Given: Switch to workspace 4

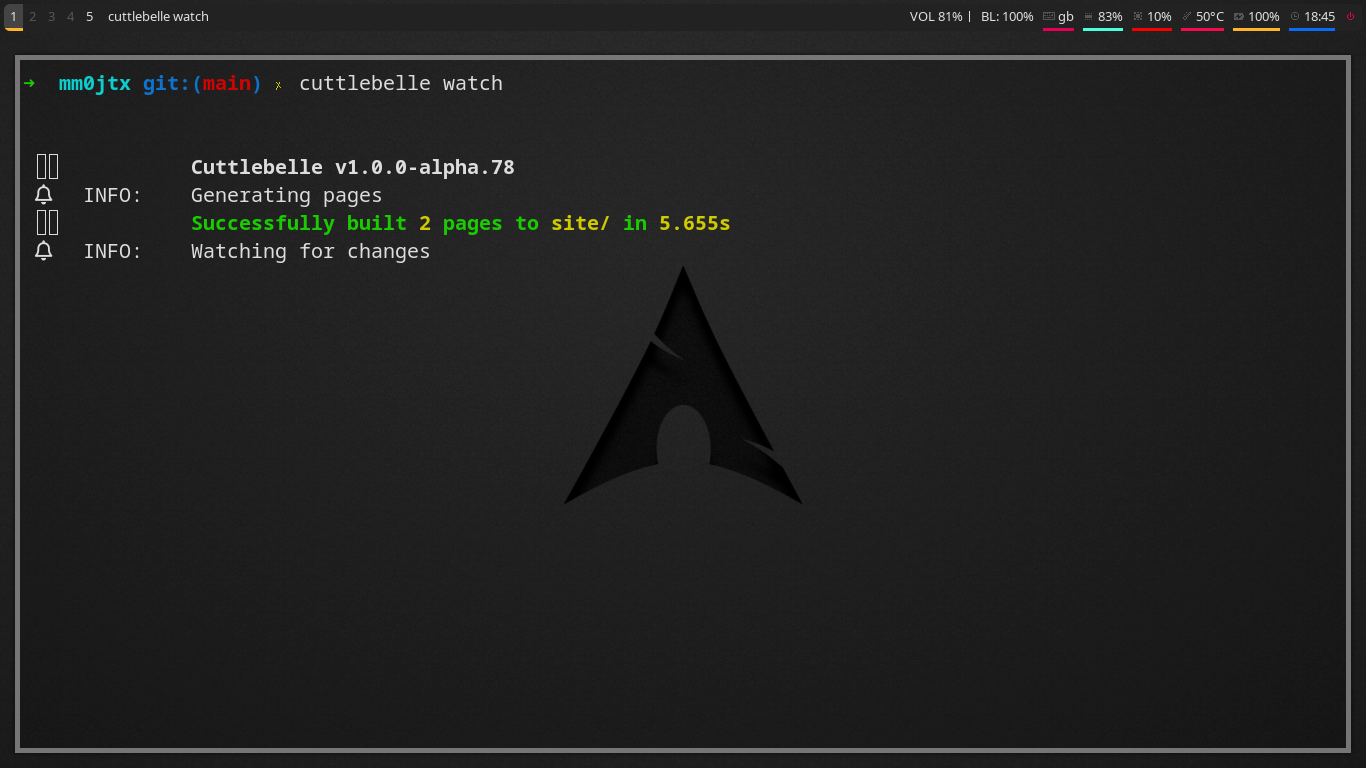Looking at the screenshot, I should [x=70, y=16].
